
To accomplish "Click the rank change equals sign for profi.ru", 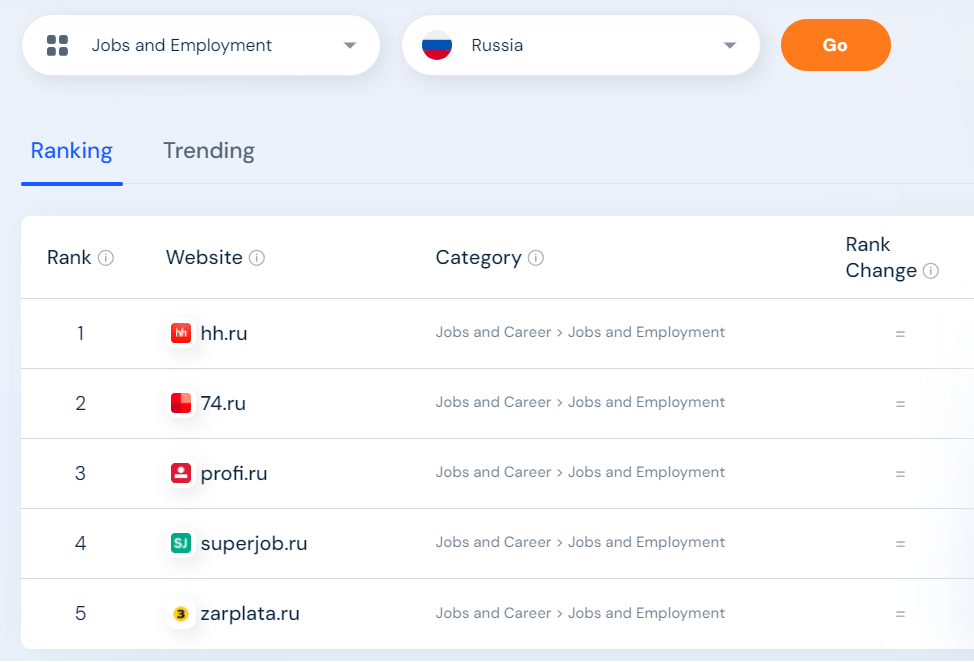I will pos(900,474).
